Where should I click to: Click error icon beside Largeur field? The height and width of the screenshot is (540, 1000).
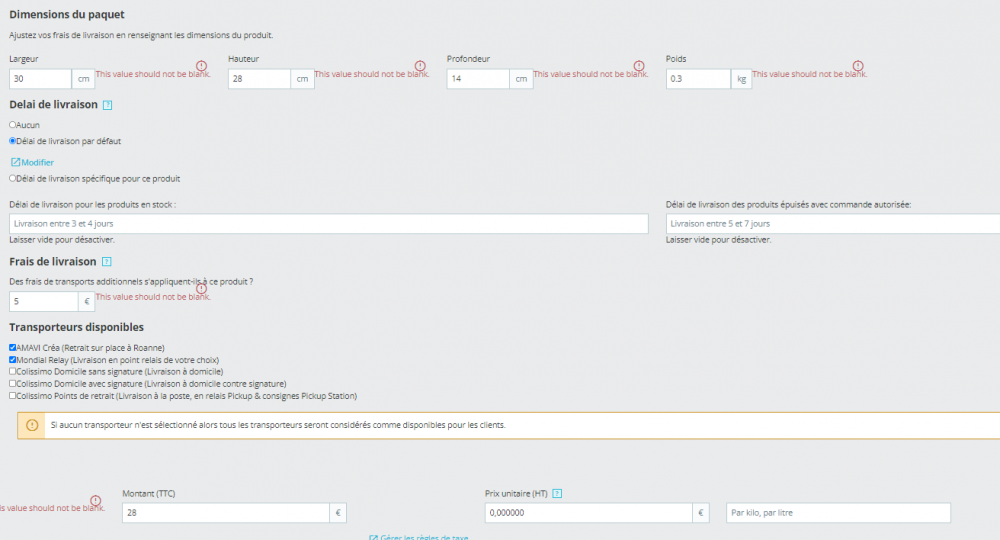[202, 66]
